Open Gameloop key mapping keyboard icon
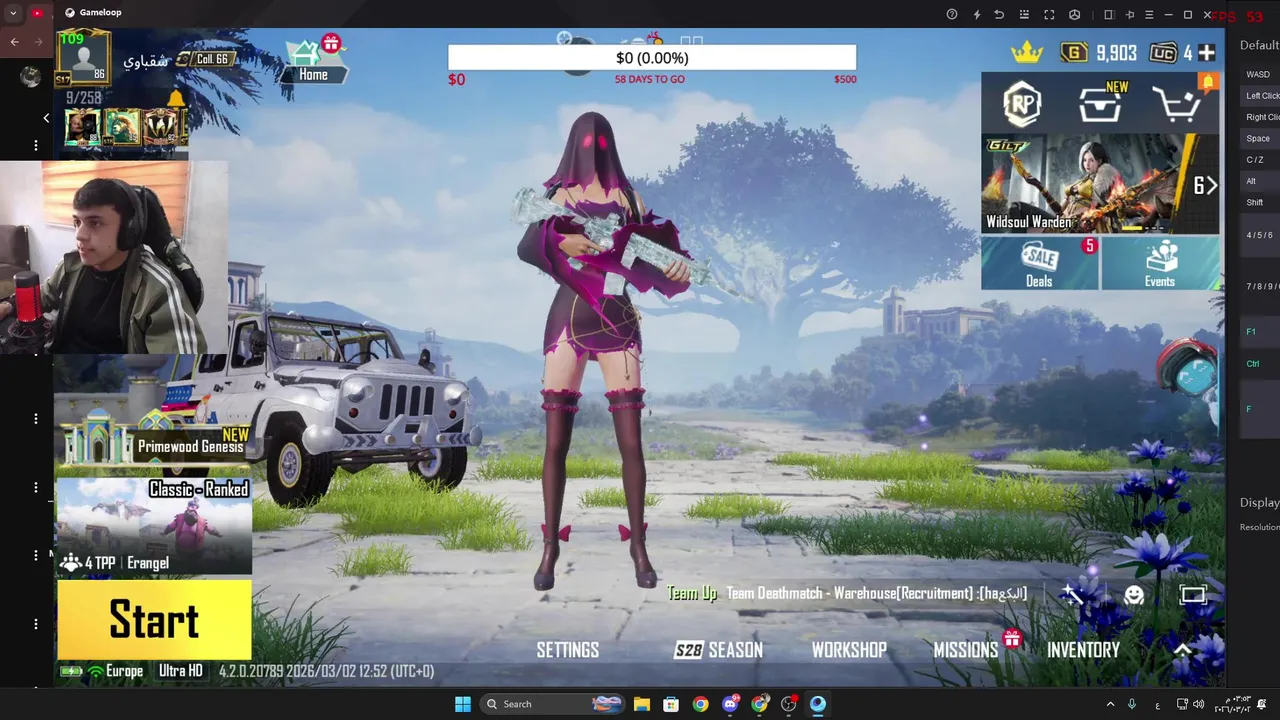1280x720 pixels. [1024, 14]
